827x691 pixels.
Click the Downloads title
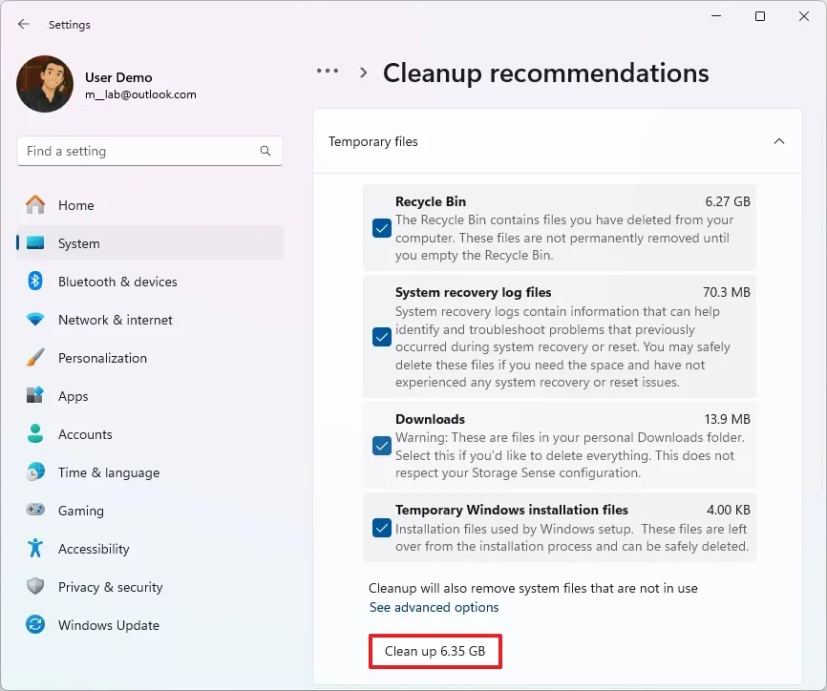pyautogui.click(x=430, y=419)
